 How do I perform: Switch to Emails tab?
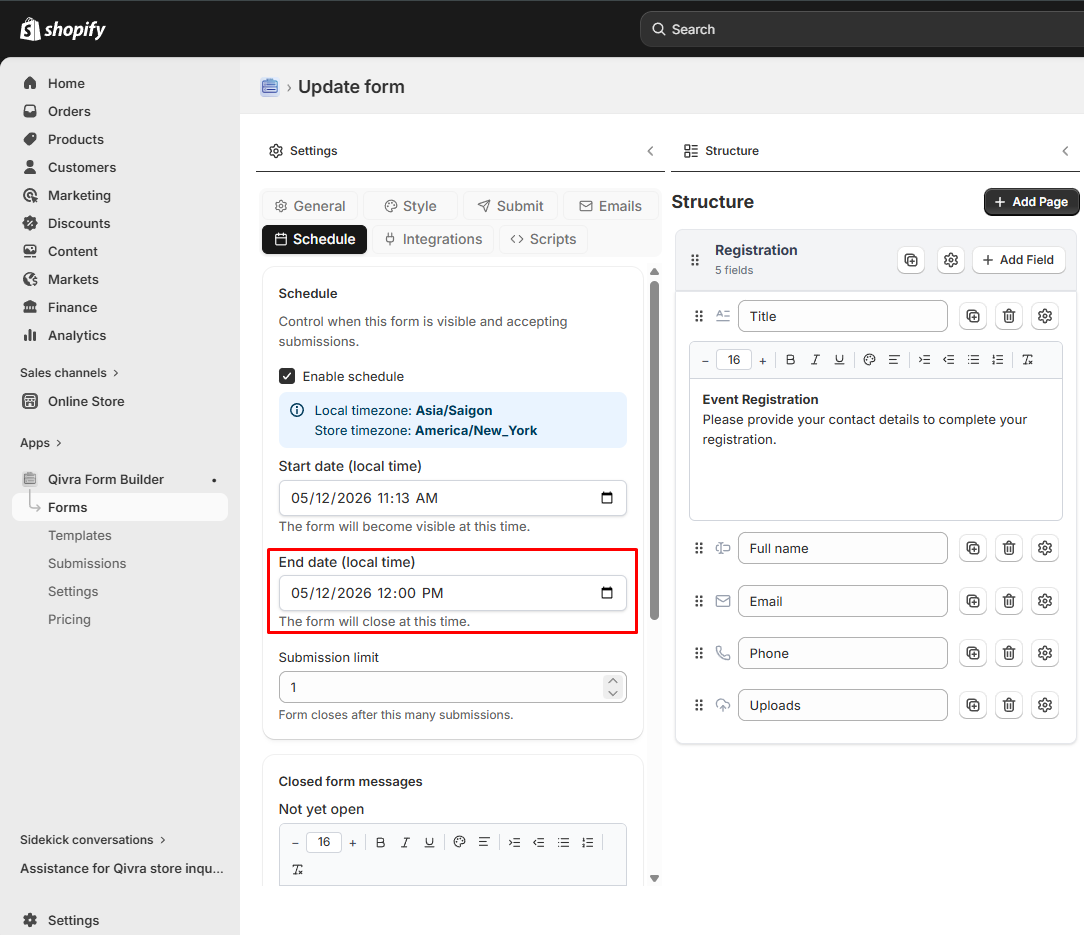(x=610, y=206)
